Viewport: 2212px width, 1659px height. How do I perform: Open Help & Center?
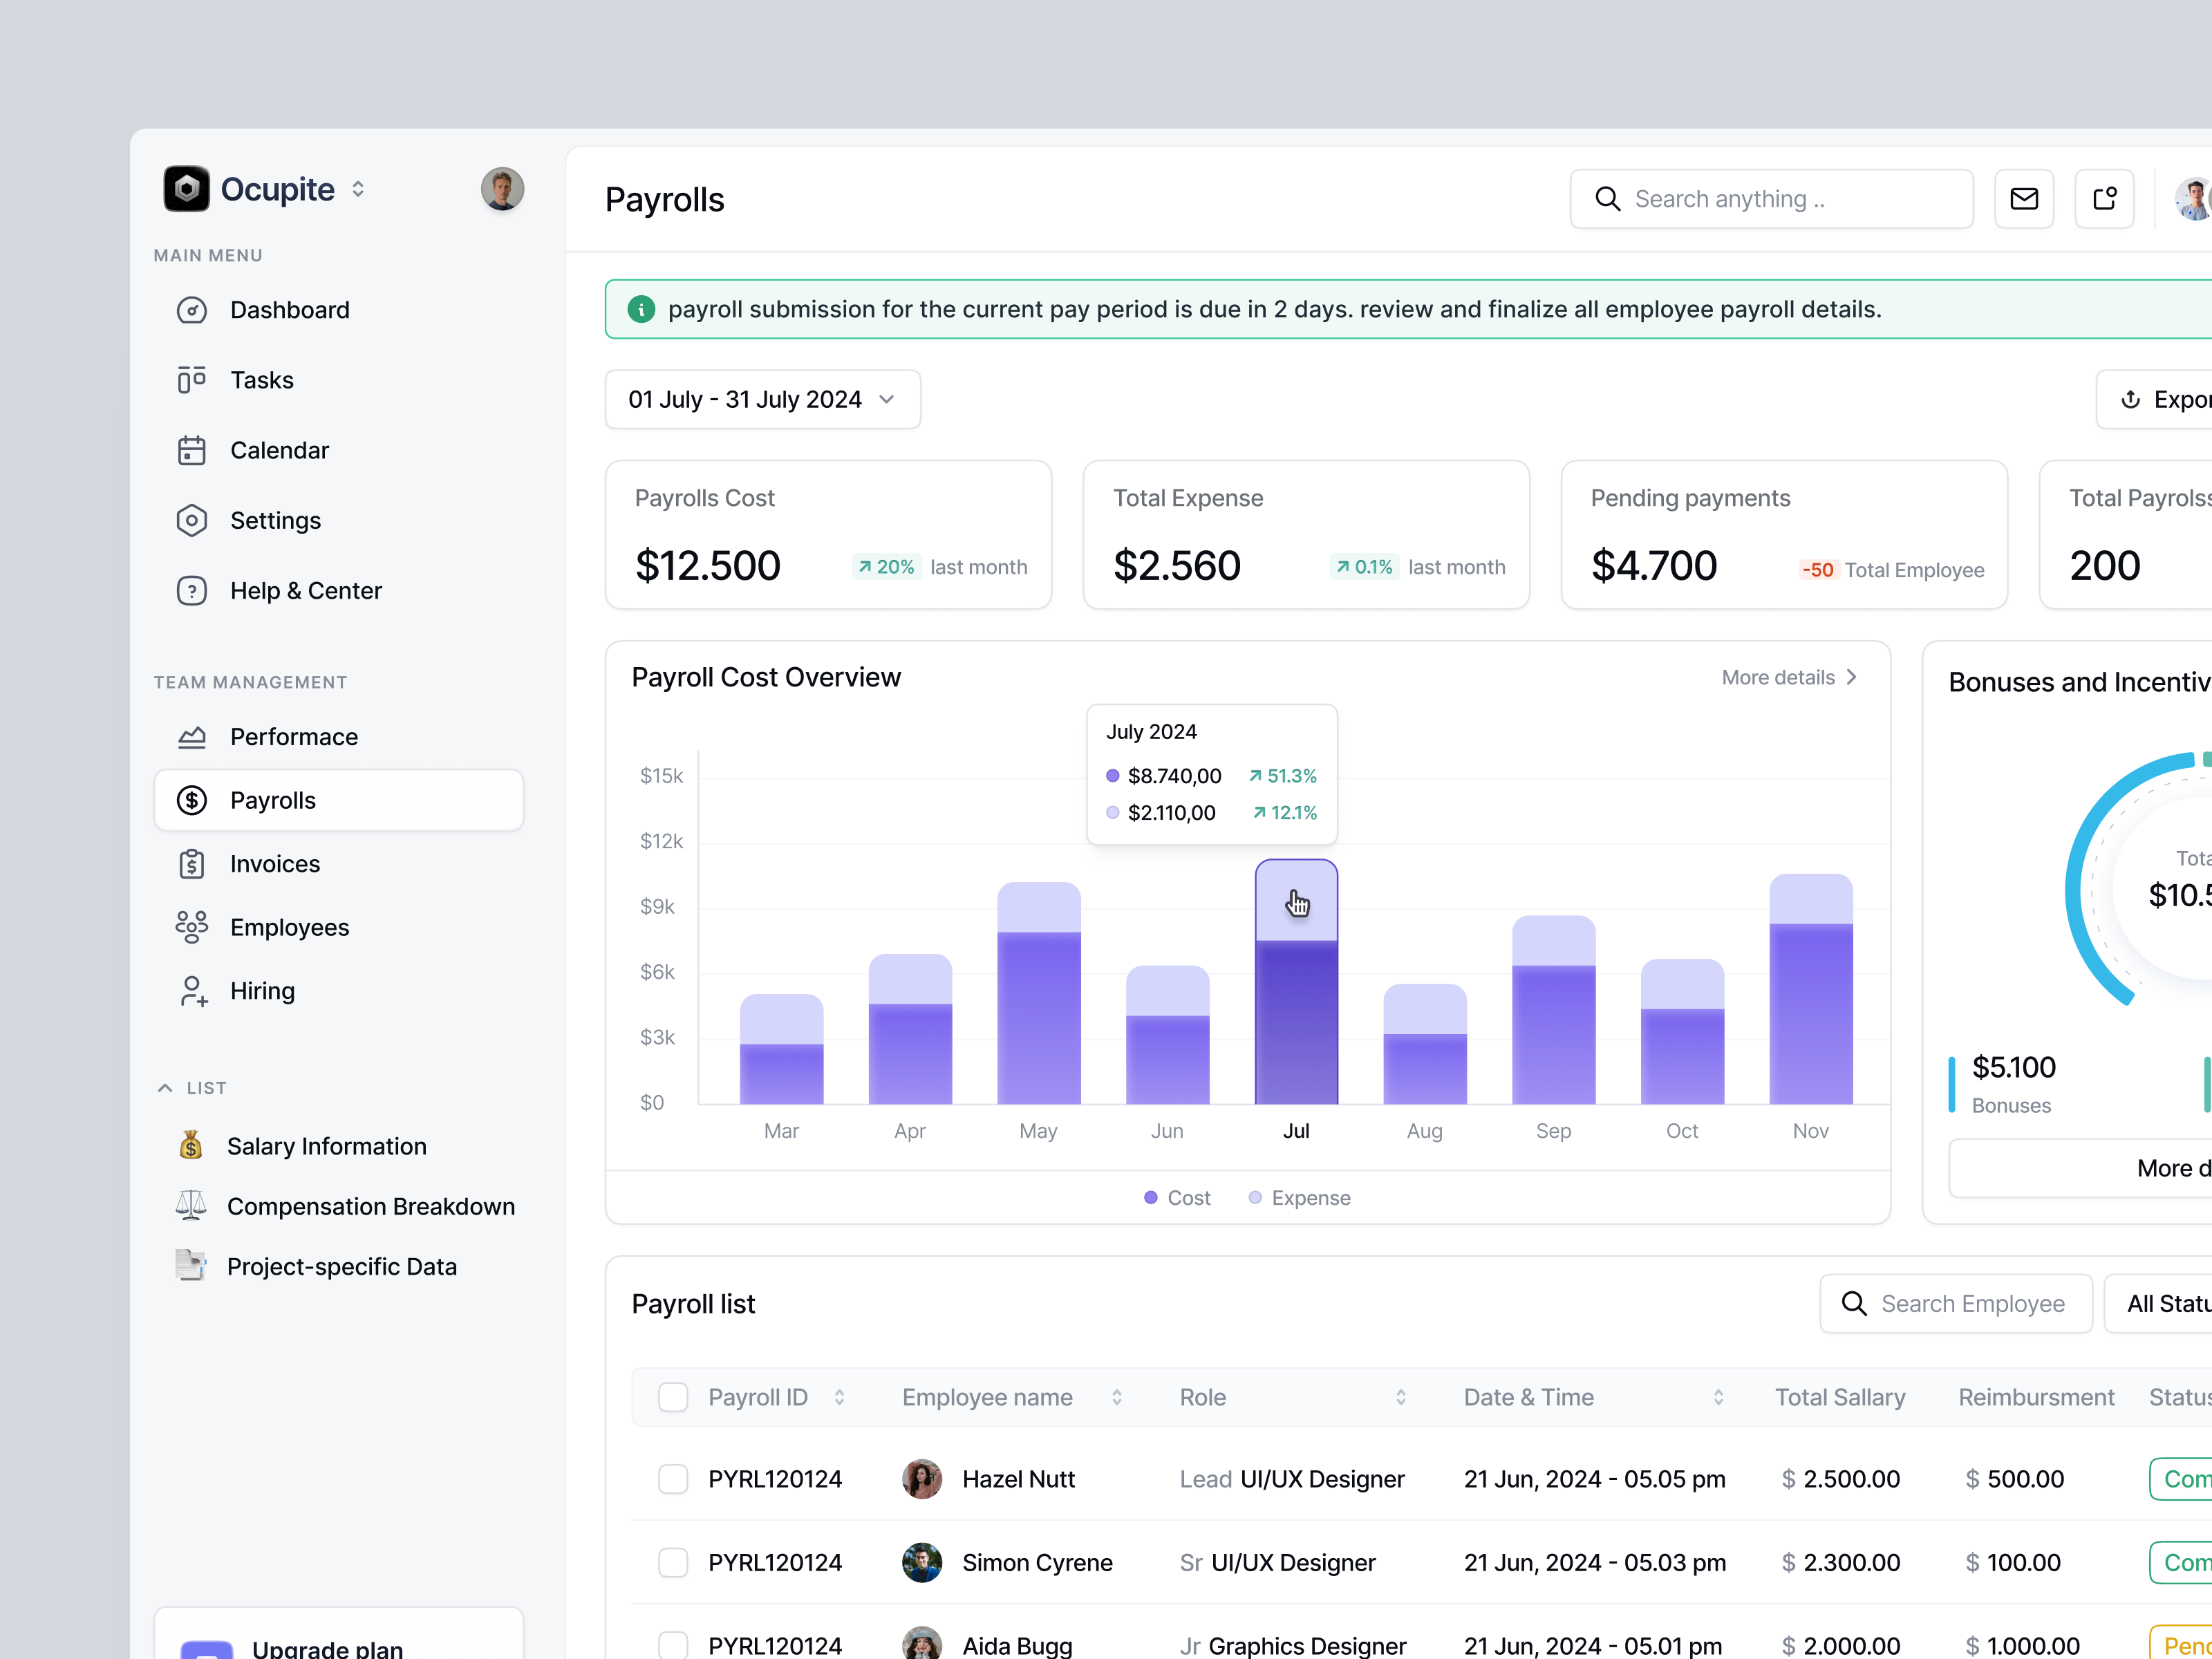(305, 590)
